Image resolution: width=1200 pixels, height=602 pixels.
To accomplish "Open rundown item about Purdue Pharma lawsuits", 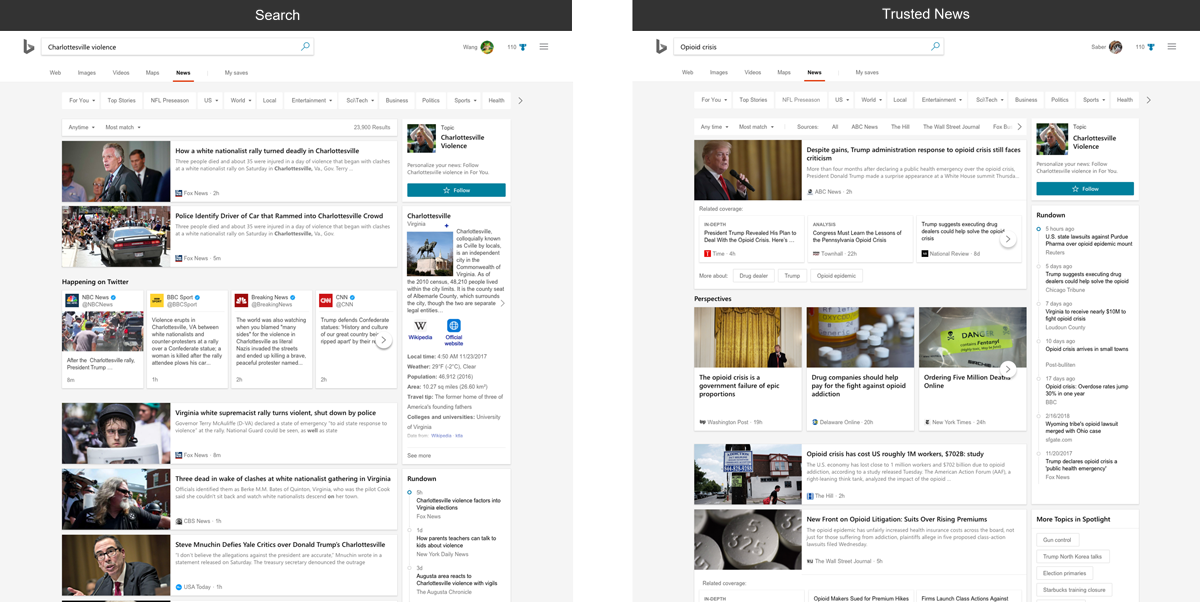I will click(1089, 240).
